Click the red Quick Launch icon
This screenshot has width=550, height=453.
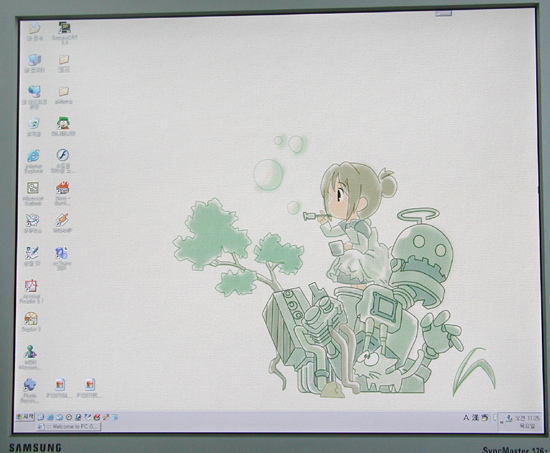97,417
